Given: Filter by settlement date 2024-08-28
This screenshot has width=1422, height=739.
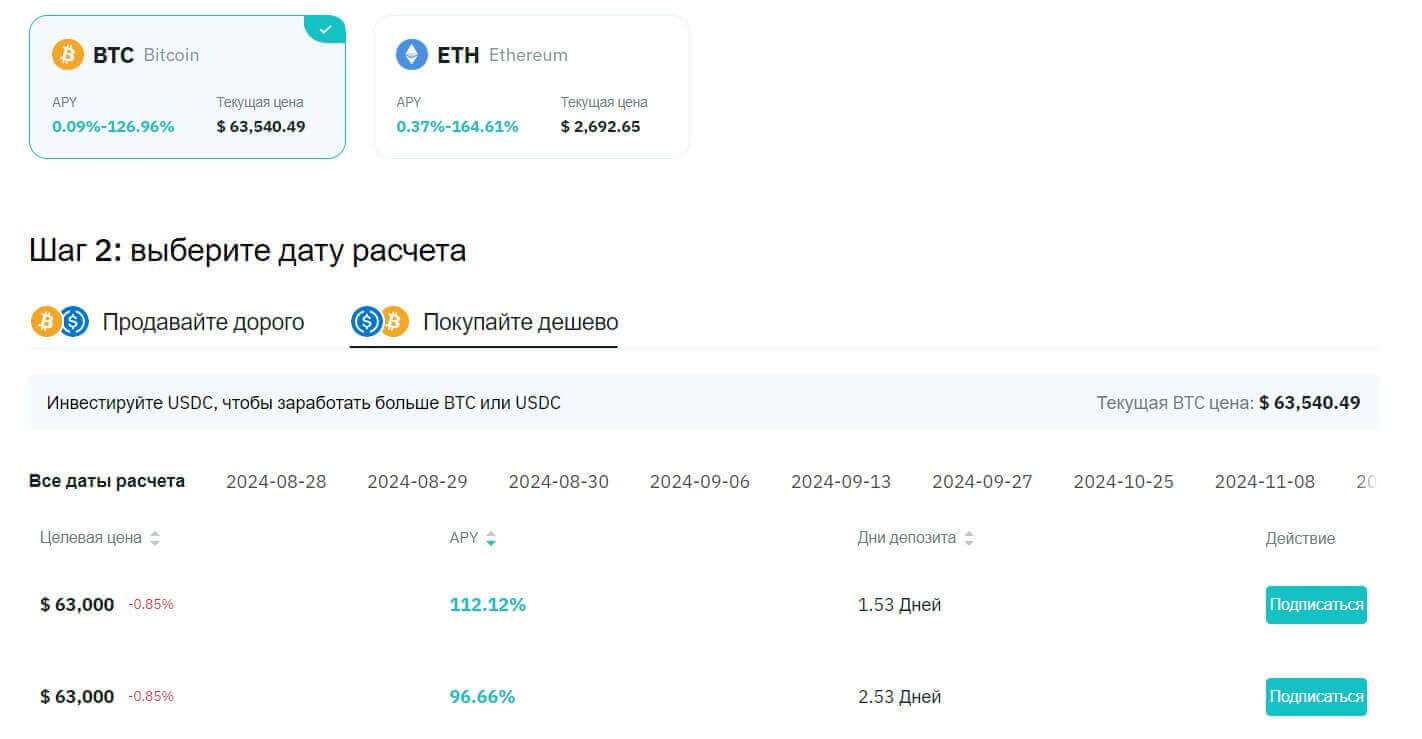Looking at the screenshot, I should click(276, 482).
